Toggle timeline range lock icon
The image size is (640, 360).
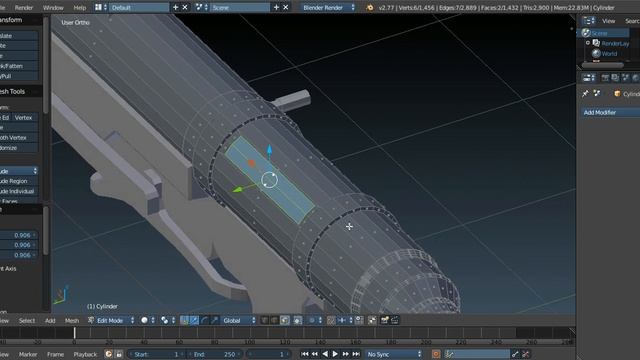[119, 354]
